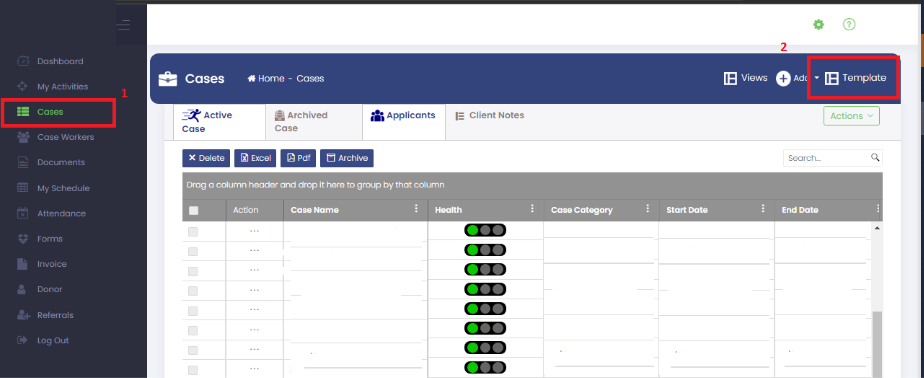Tick the third case row checkbox
The image size is (924, 378).
coord(193,271)
